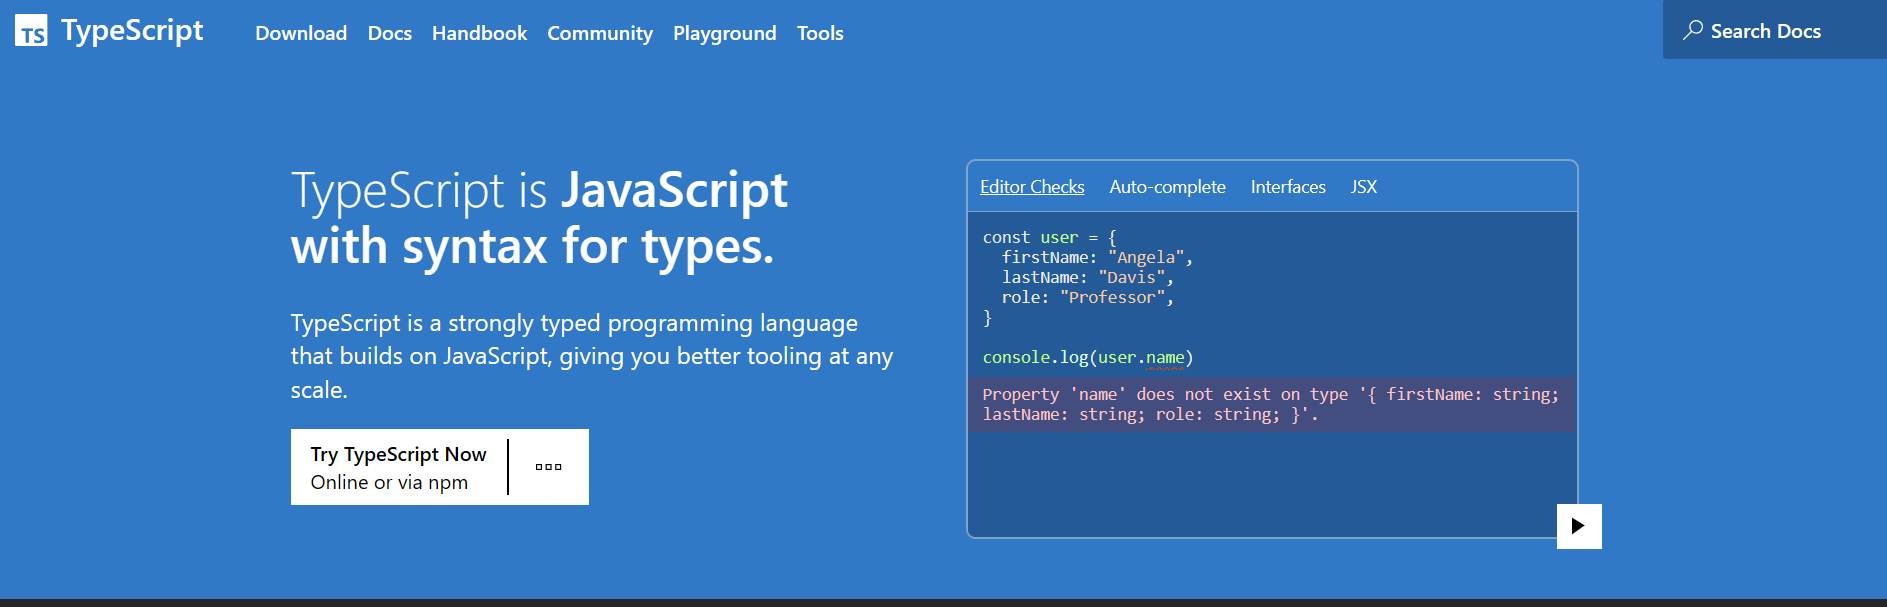Select the Editor Checks tab

point(1032,187)
